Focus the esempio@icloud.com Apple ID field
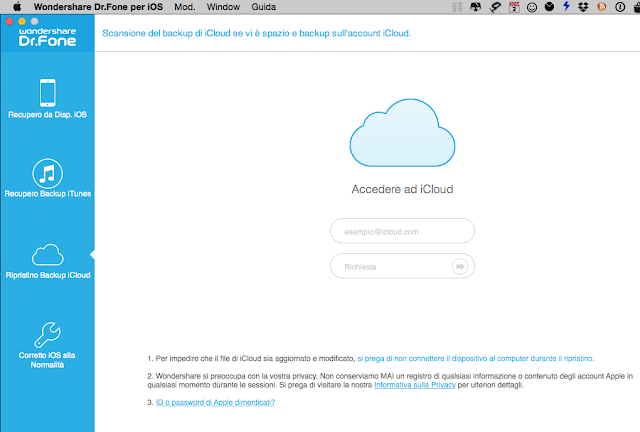The width and height of the screenshot is (640, 432). pyautogui.click(x=402, y=231)
